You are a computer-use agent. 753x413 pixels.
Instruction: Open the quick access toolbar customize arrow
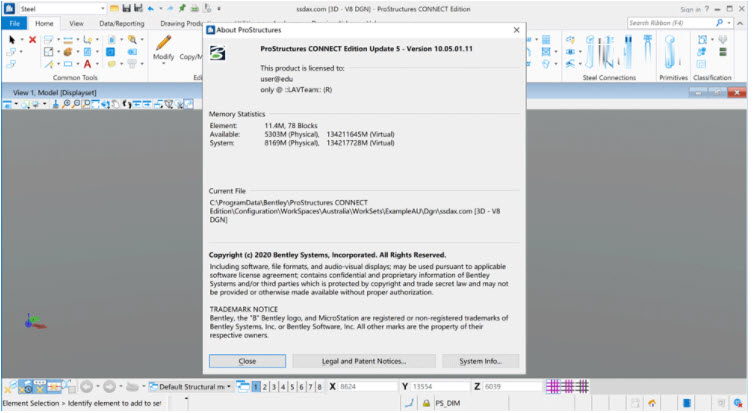[x=219, y=9]
